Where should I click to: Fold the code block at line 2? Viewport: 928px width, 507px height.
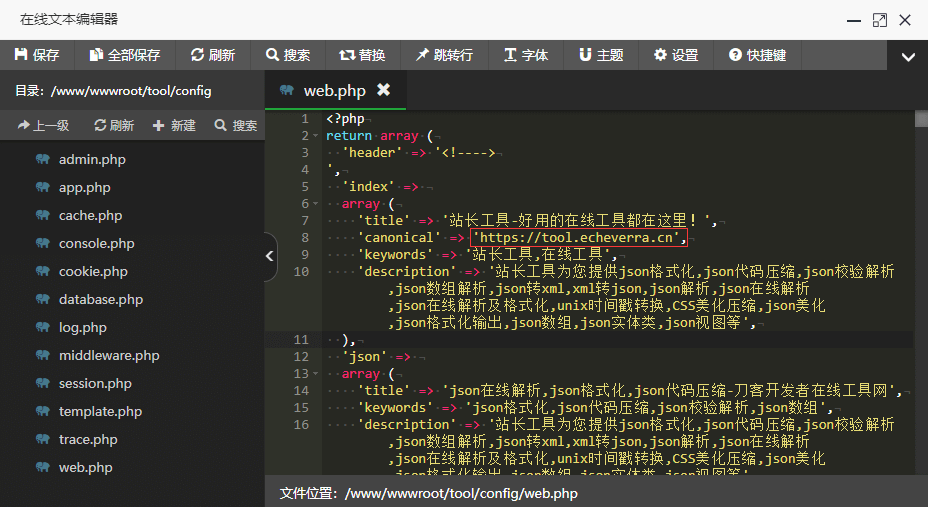[x=316, y=136]
